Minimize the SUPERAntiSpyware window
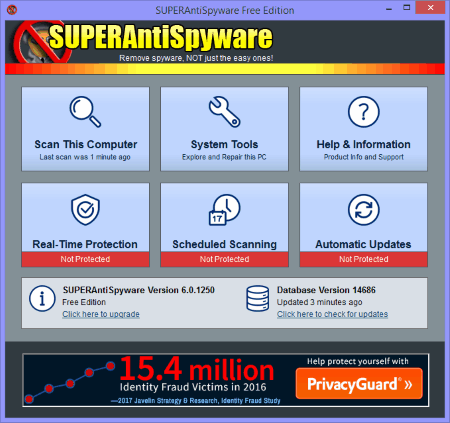The width and height of the screenshot is (450, 423). (x=389, y=9)
